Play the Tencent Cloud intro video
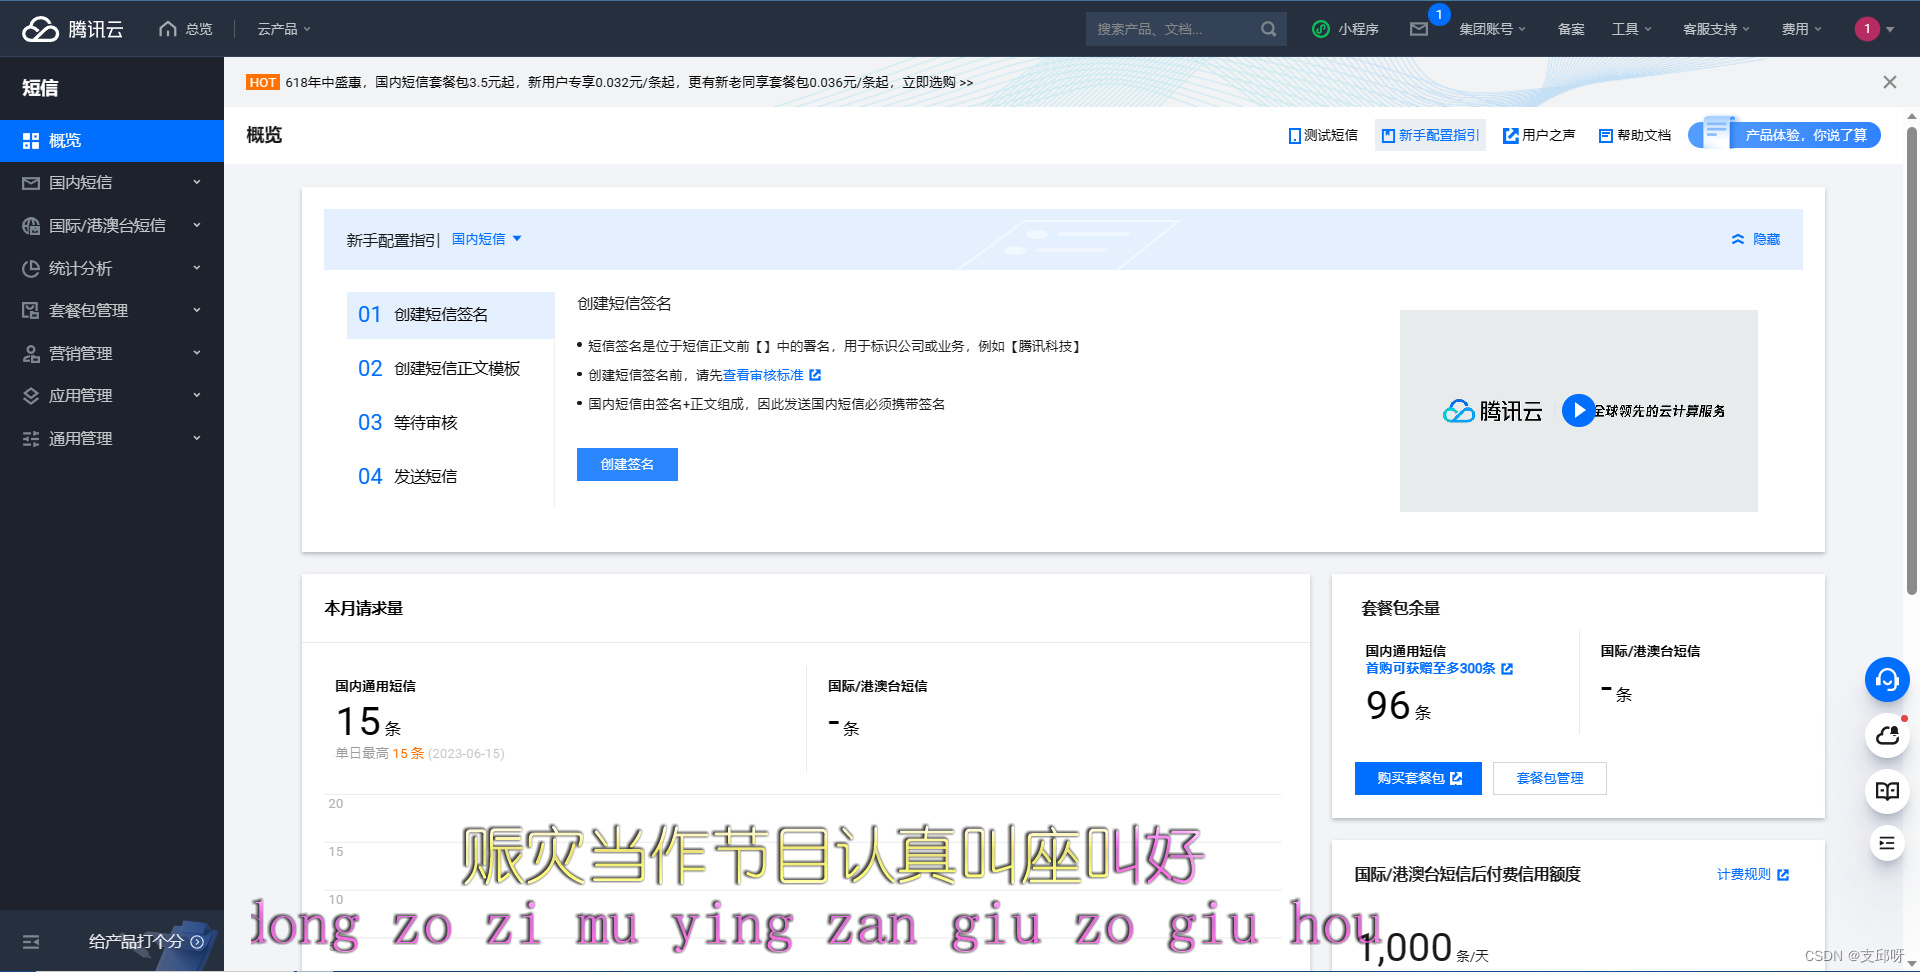The height and width of the screenshot is (972, 1920). pos(1578,410)
